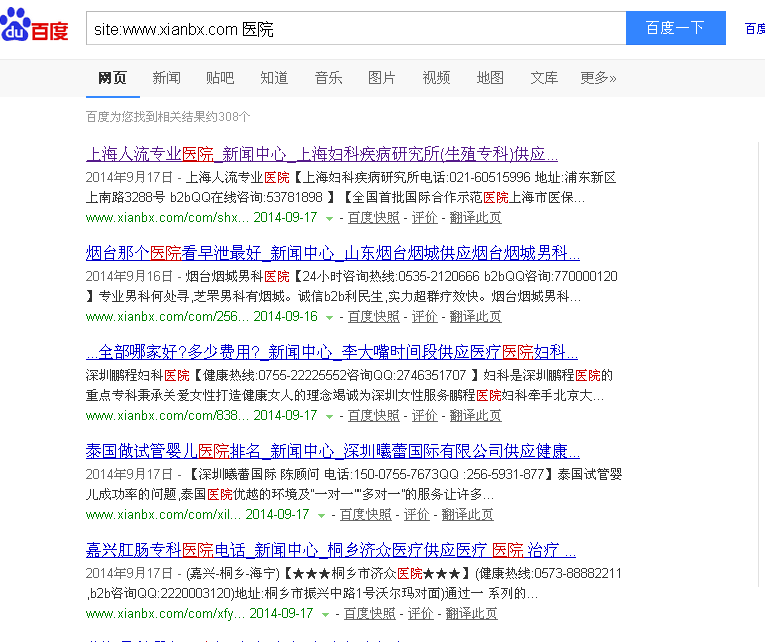Expand dropdown arrow for xianbx.com/com/838 result
This screenshot has width=765, height=642.
click(329, 417)
